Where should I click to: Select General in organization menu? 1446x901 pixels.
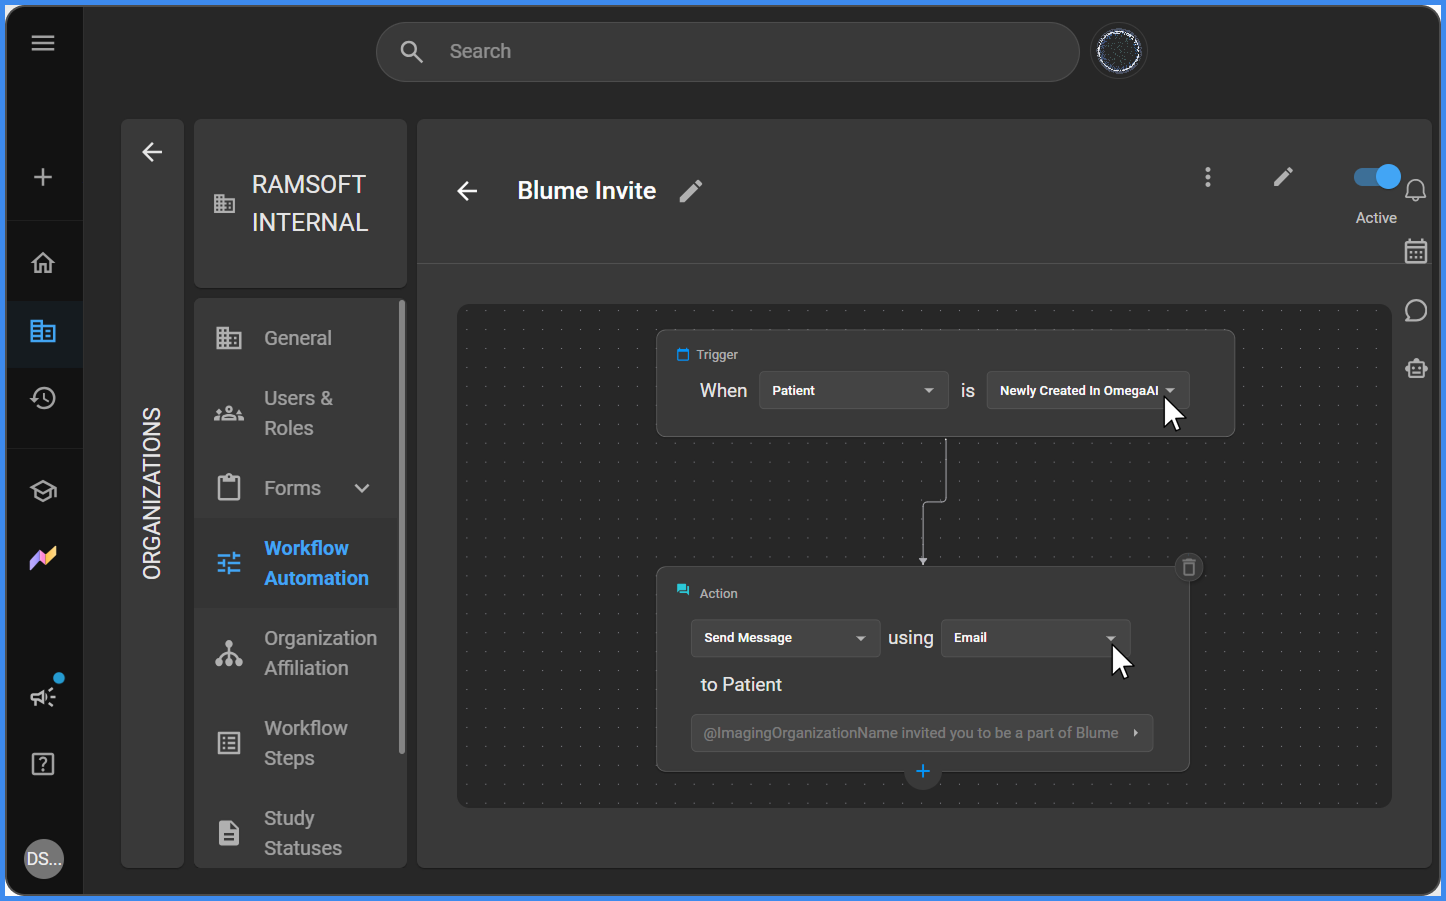[297, 338]
